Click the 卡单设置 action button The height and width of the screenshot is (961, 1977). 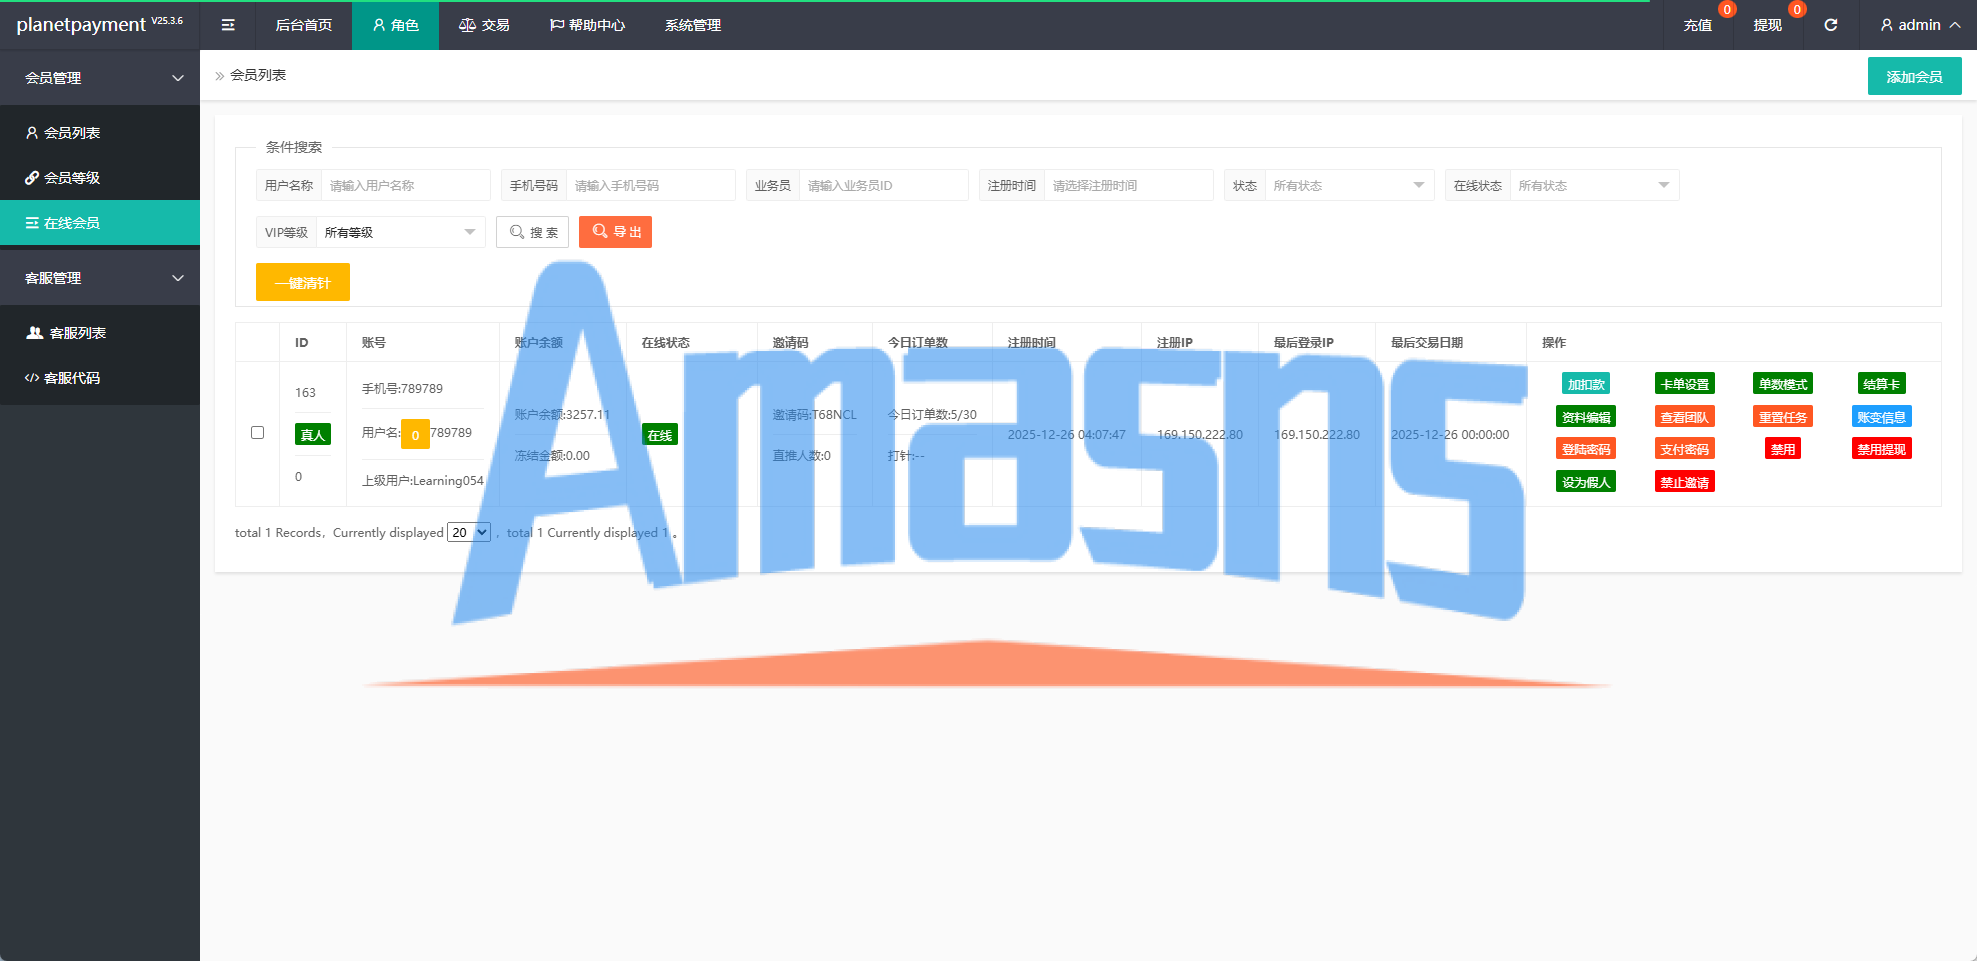pos(1685,384)
